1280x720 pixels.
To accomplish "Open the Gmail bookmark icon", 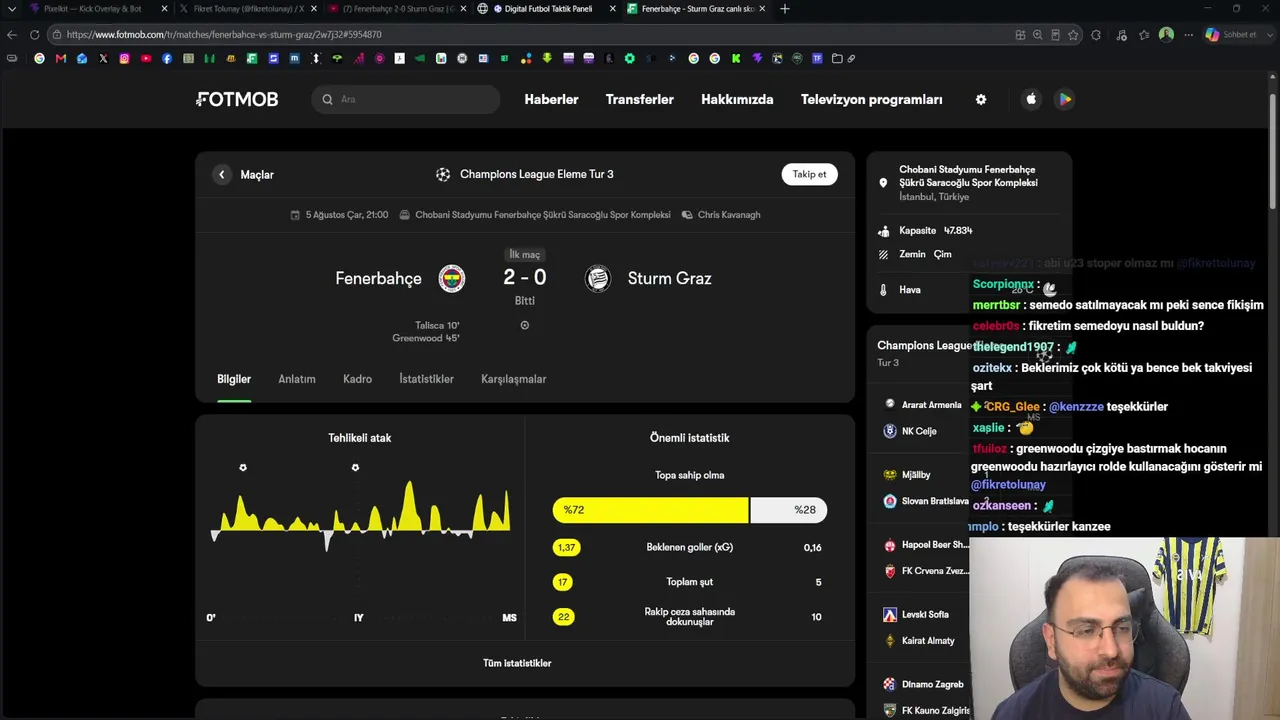I will click(61, 58).
